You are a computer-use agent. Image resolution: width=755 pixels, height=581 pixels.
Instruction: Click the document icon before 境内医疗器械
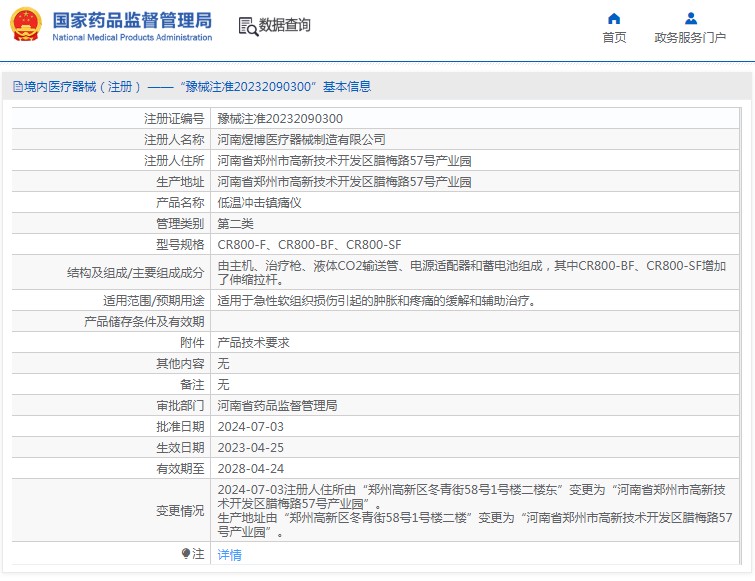point(17,87)
